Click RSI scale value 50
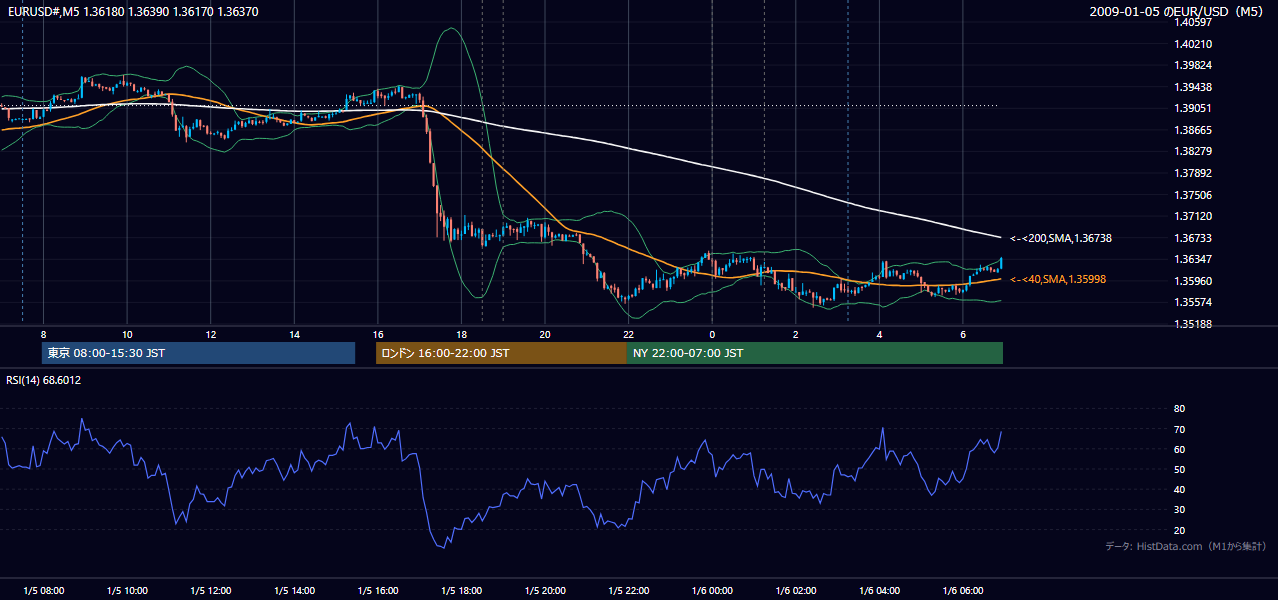Screen dimensions: 1278x600 (x=1179, y=470)
